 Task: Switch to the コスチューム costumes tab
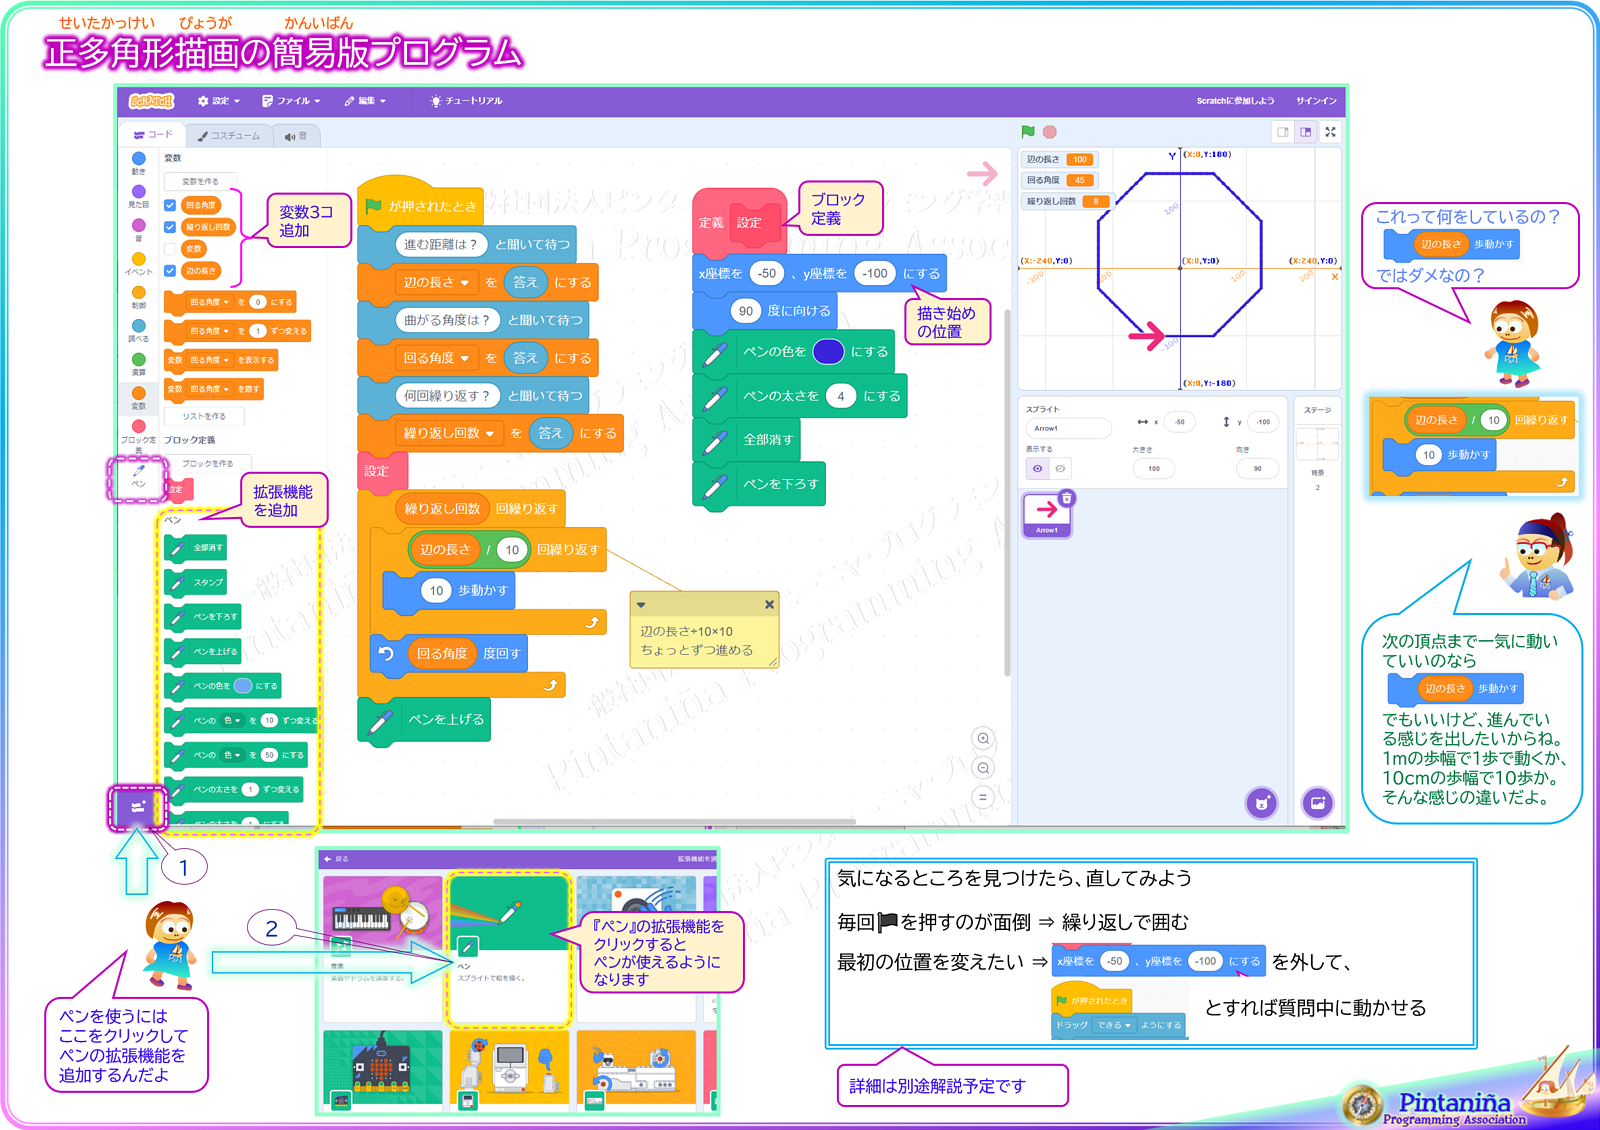pyautogui.click(x=229, y=136)
